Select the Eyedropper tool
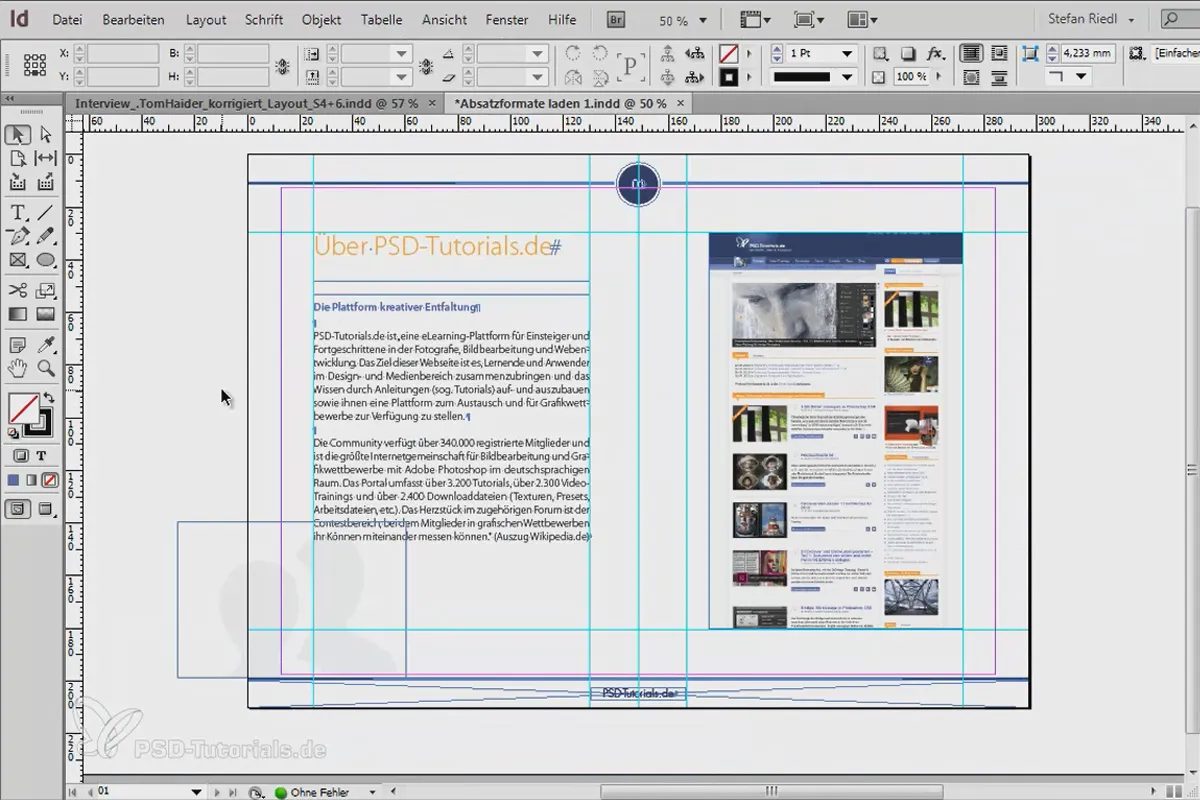 45,344
